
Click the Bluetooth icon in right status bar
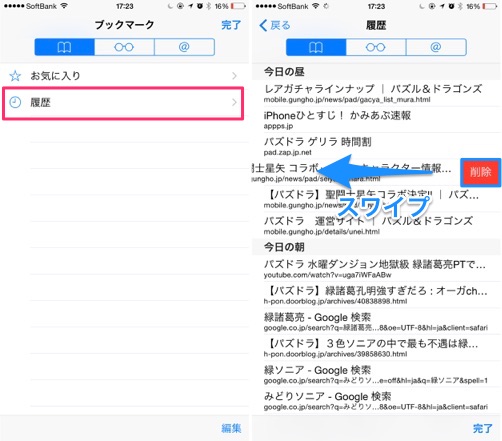pos(460,6)
